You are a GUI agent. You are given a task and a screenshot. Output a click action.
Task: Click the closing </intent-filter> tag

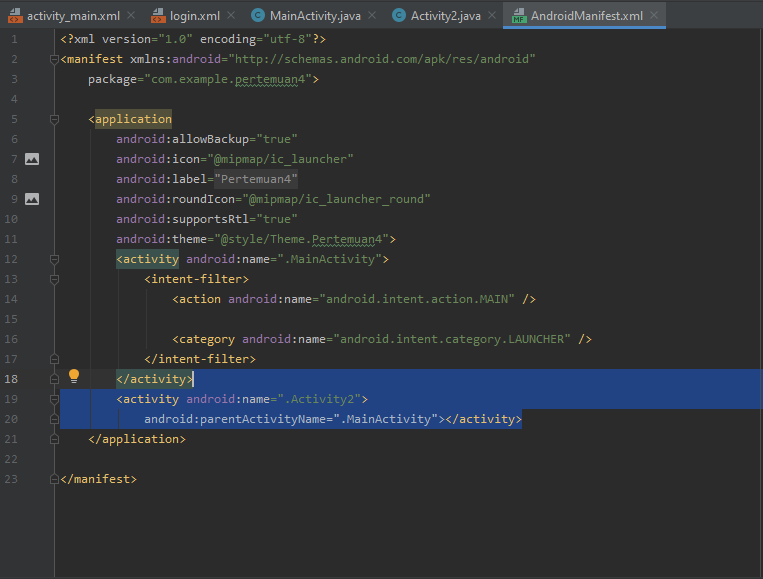[200, 359]
